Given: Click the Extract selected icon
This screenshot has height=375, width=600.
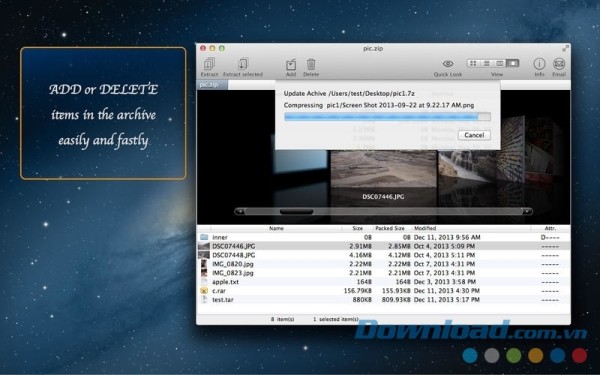Looking at the screenshot, I should tap(243, 64).
